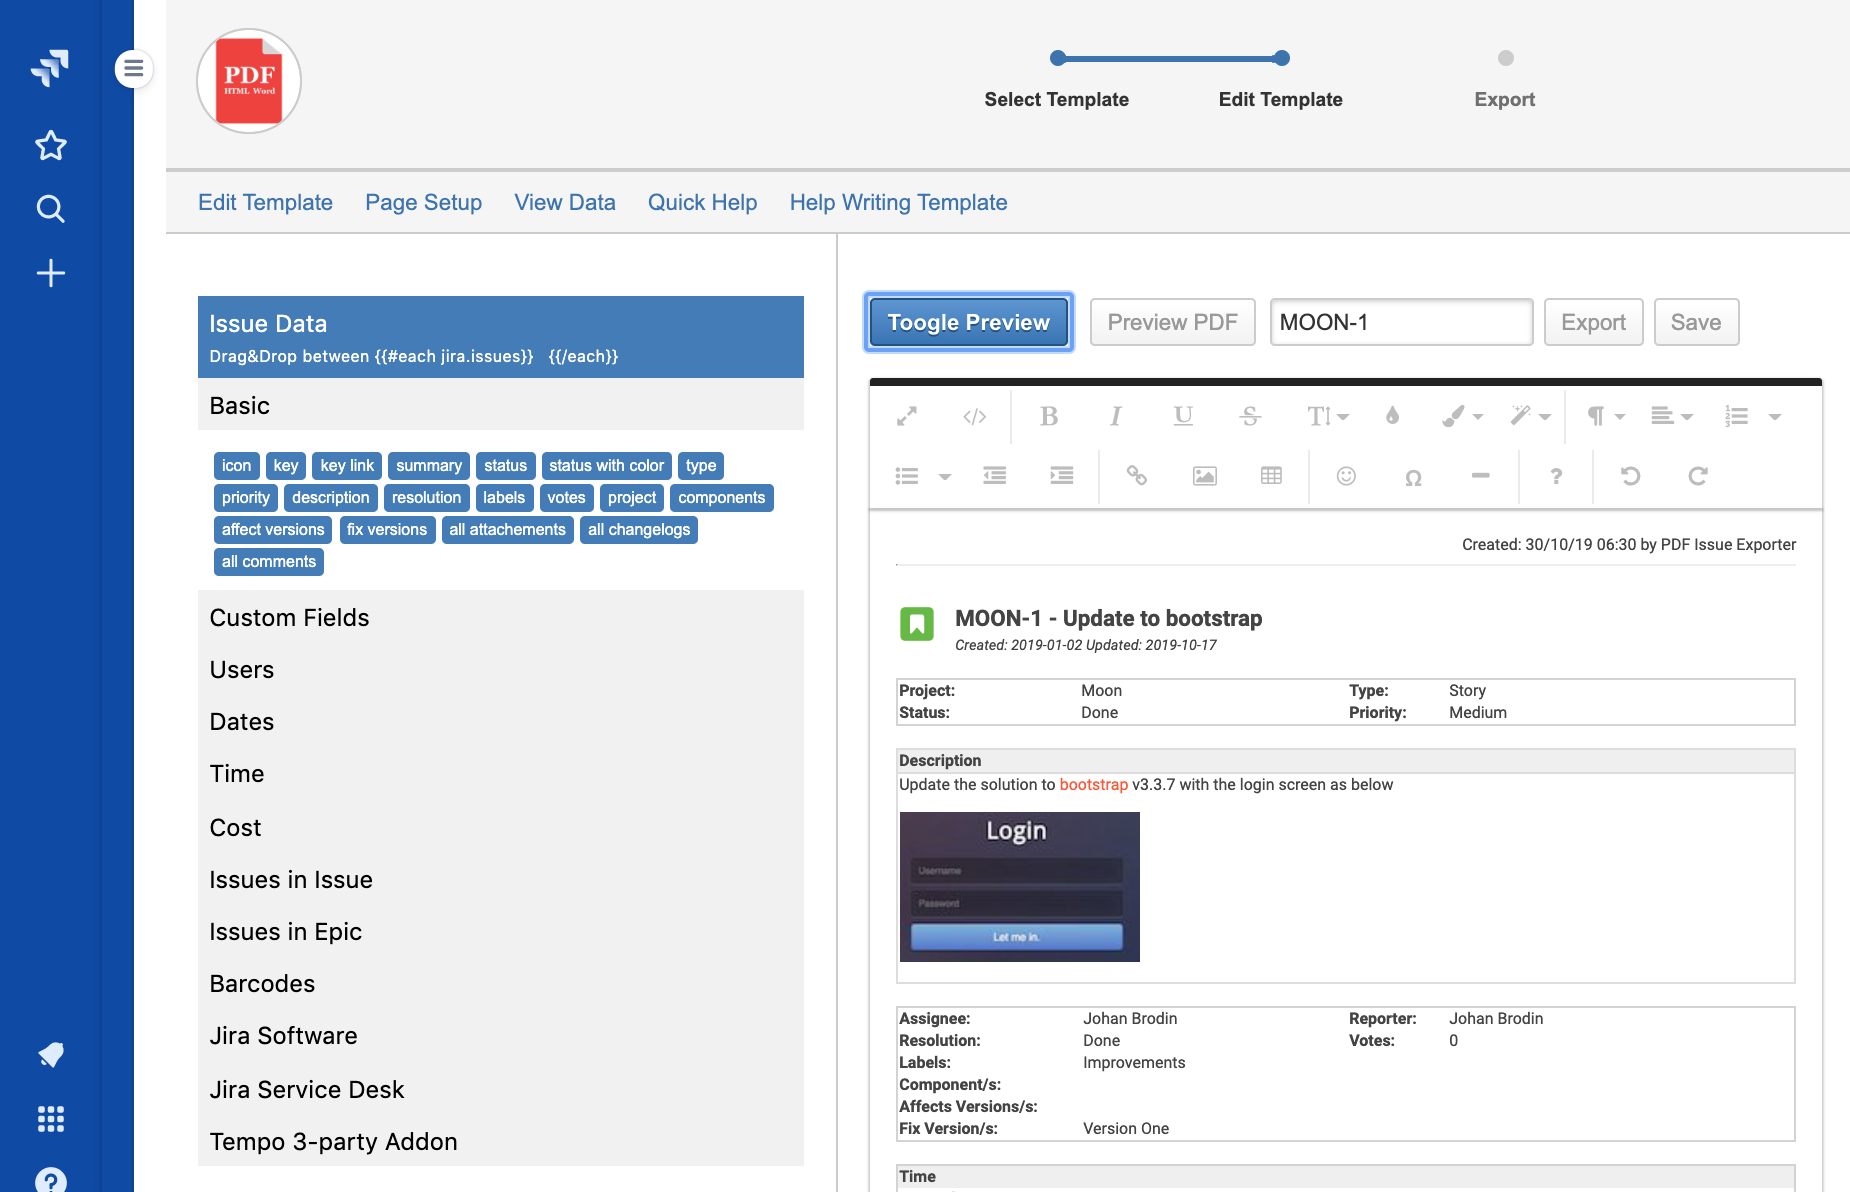Viewport: 1850px width, 1192px height.
Task: Open the notifications feedback icon in sidebar
Action: [x=50, y=1054]
